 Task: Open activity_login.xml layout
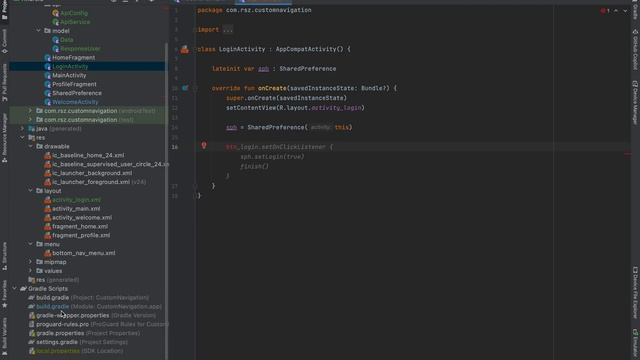[76, 200]
